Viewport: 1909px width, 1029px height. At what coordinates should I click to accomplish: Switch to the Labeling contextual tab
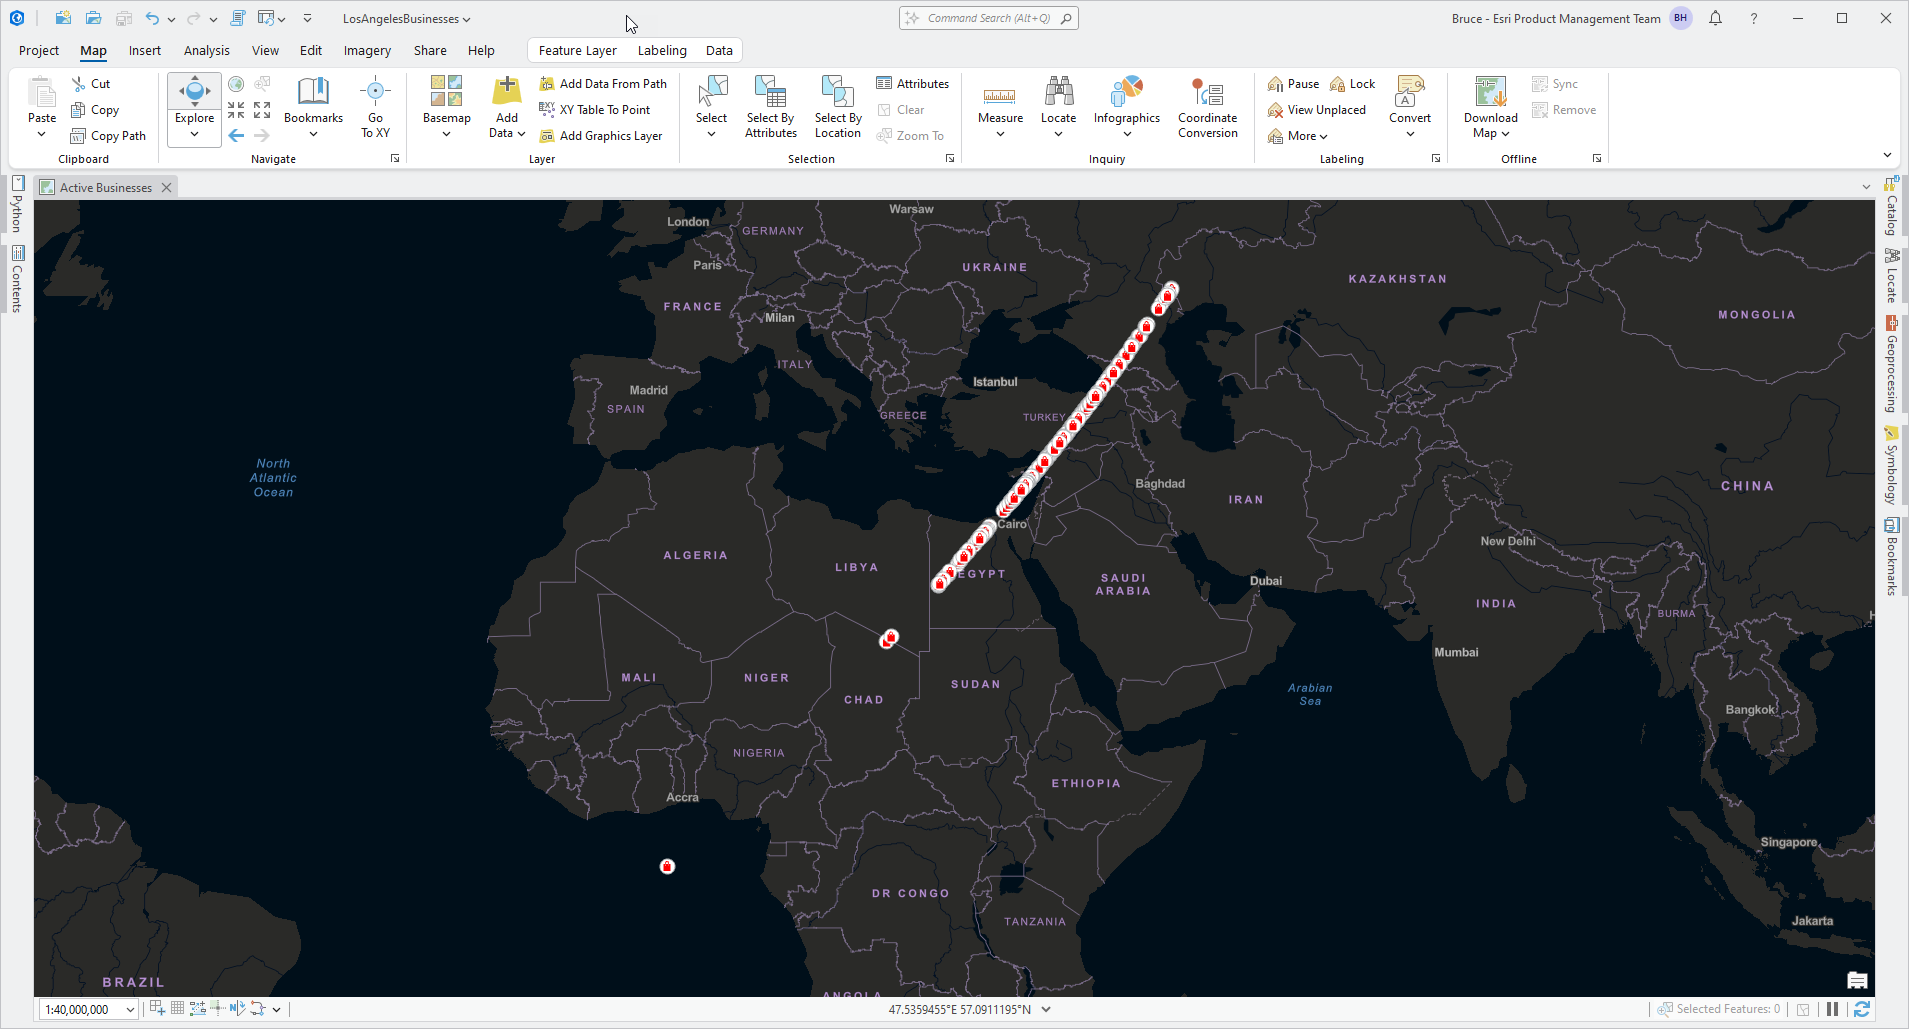point(661,50)
